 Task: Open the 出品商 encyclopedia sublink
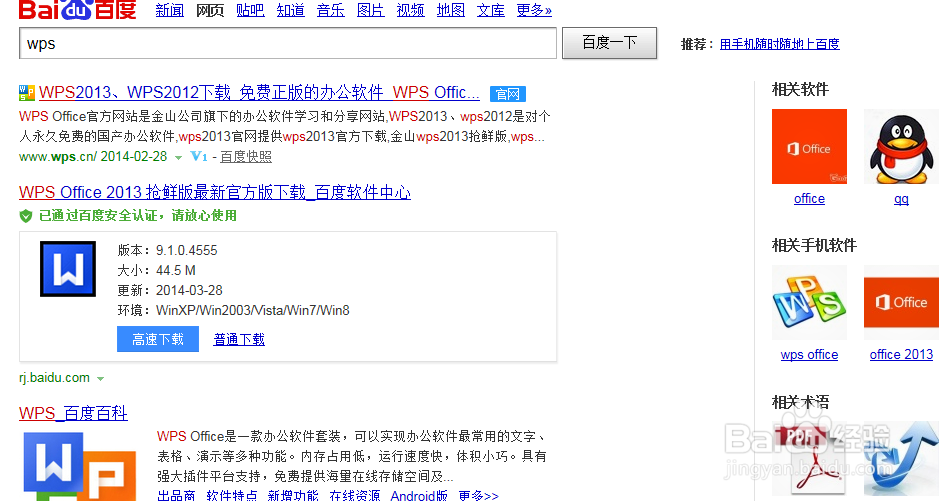(176, 495)
